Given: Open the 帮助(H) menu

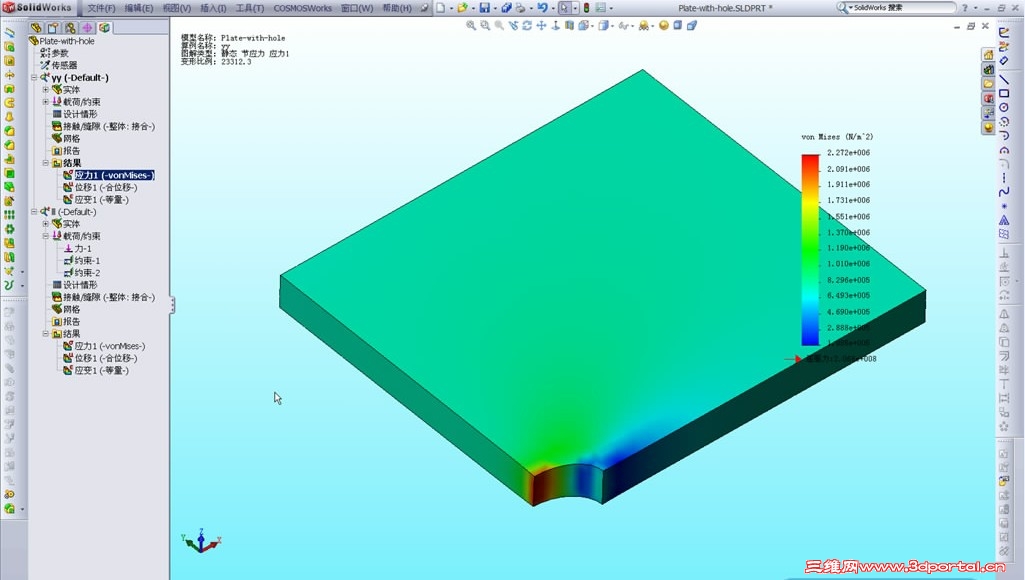Looking at the screenshot, I should tap(397, 8).
